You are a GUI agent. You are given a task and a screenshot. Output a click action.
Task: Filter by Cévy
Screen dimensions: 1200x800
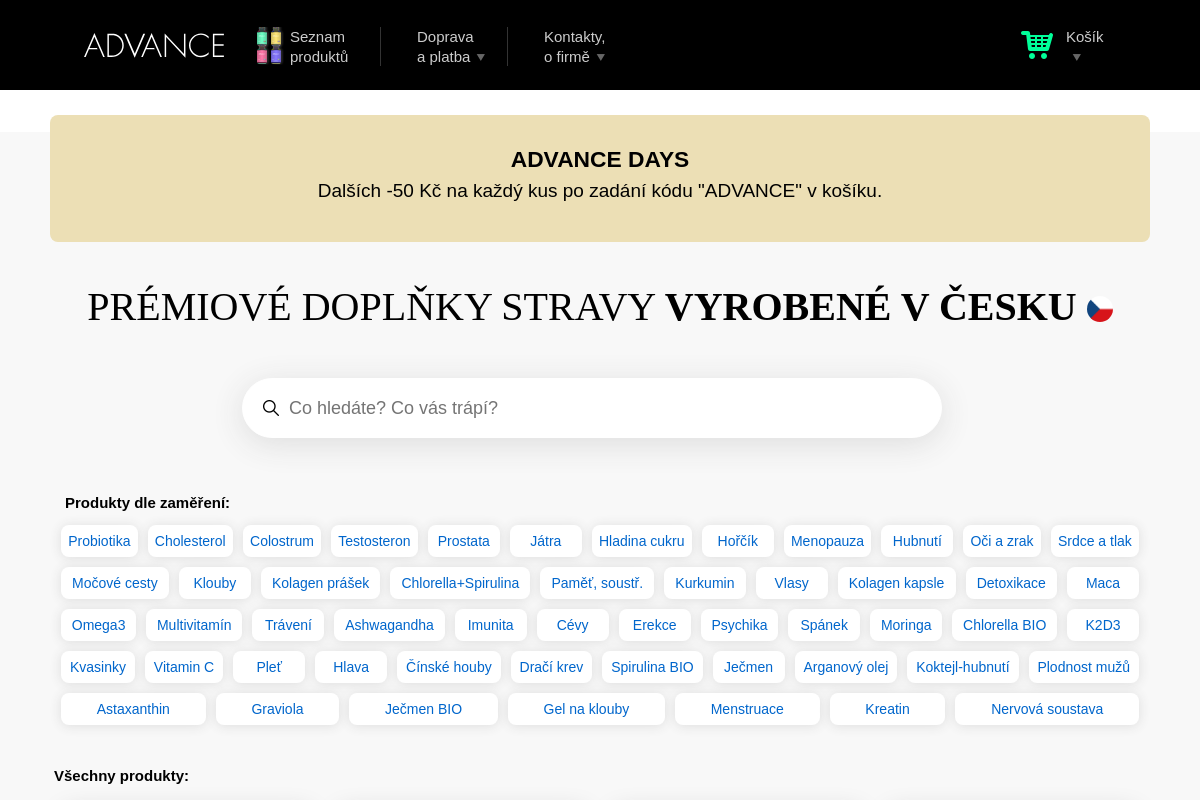[573, 625]
